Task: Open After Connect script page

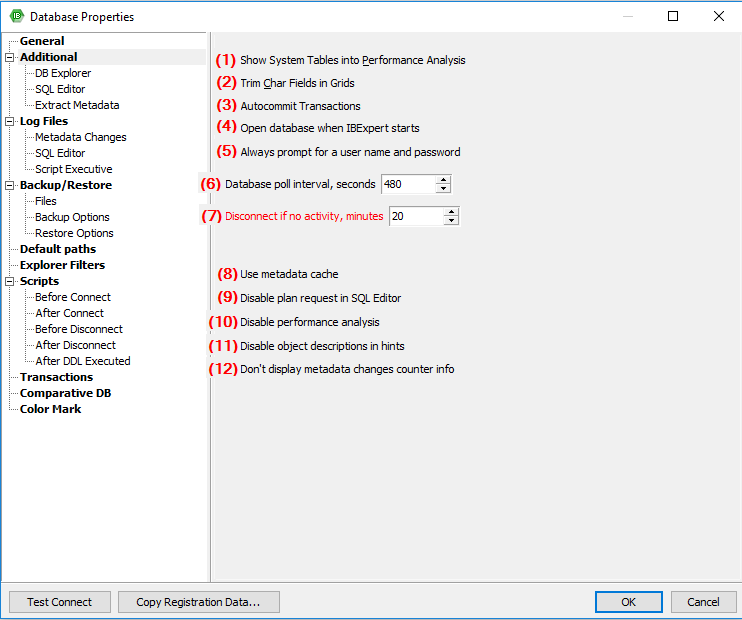Action: pyautogui.click(x=70, y=313)
